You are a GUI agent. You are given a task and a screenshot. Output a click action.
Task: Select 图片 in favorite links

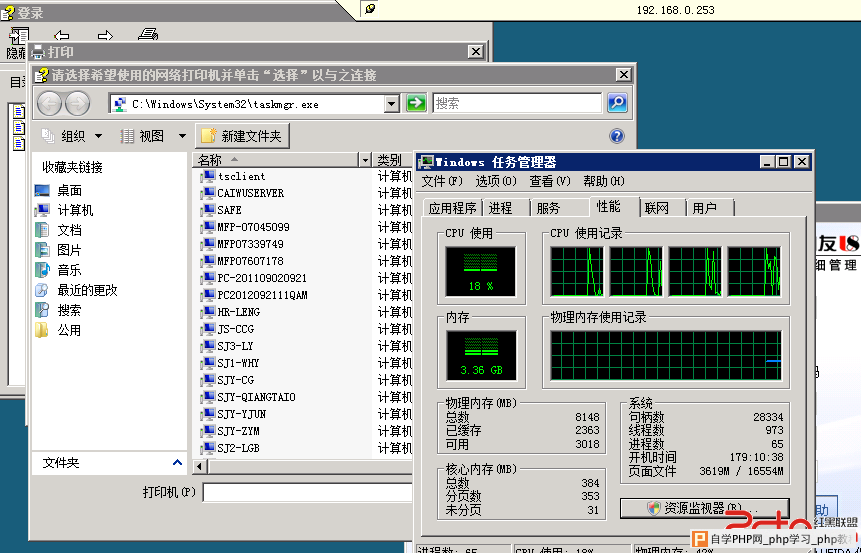point(58,250)
